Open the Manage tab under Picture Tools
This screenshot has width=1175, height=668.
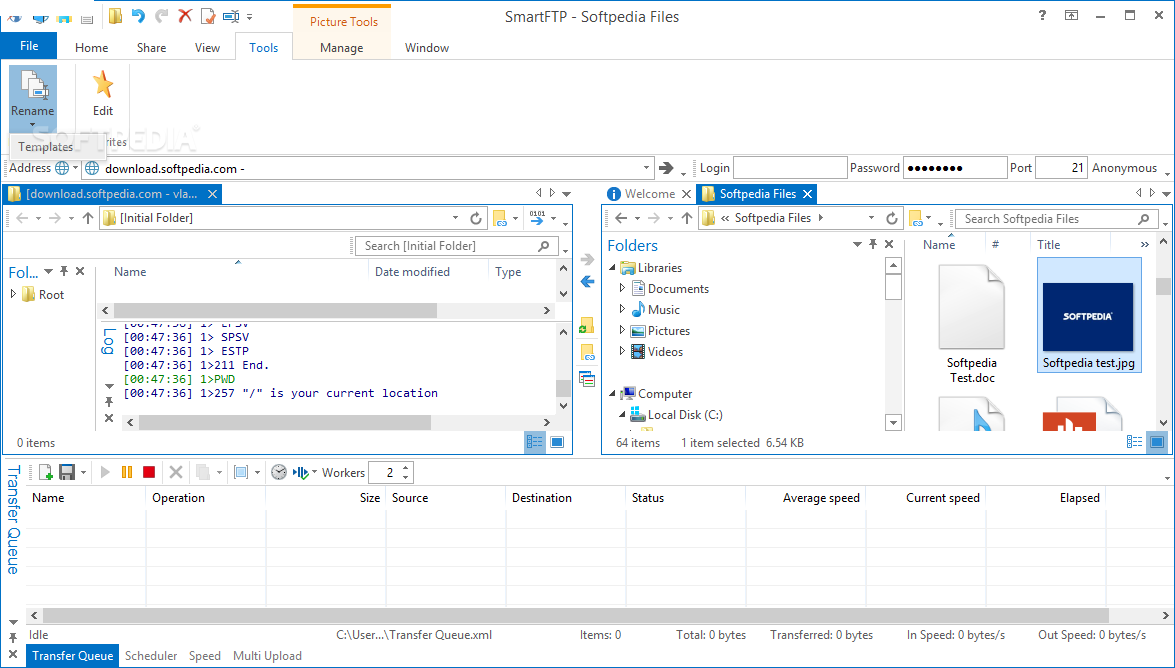[342, 47]
